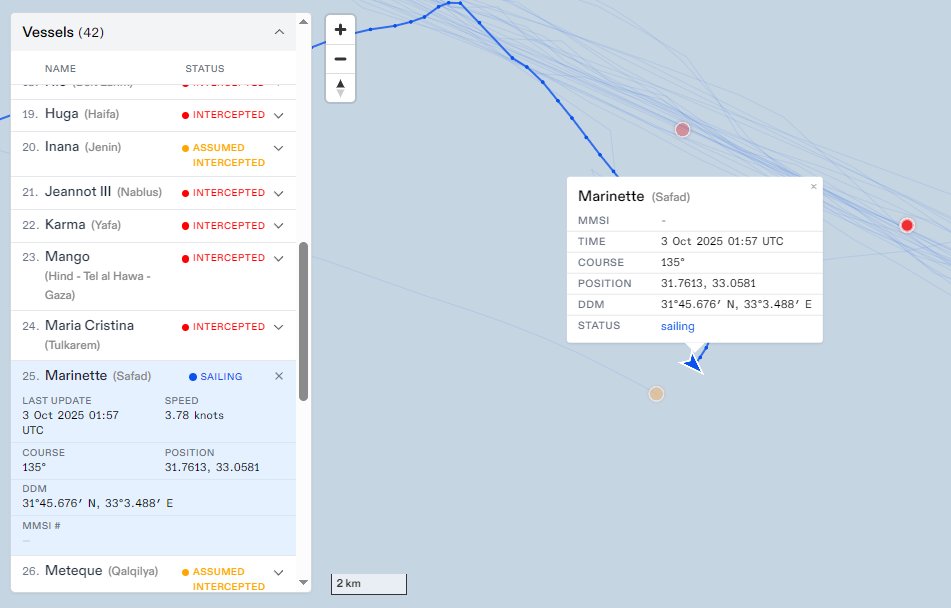Screen dimensions: 951x608
Task: Click the vessel list scrollbar thumb
Action: (x=303, y=320)
